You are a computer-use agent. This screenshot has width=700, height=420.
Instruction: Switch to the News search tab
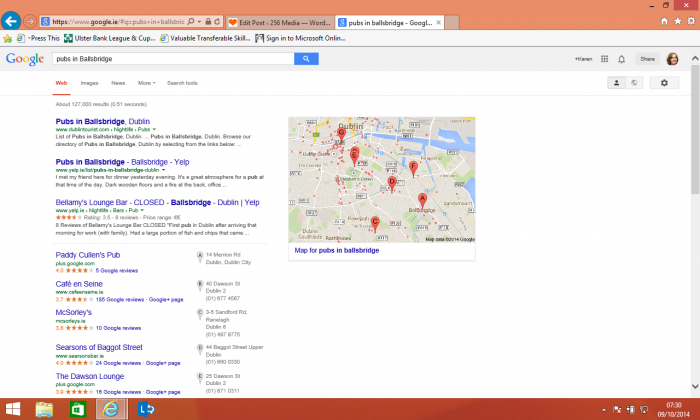point(118,83)
